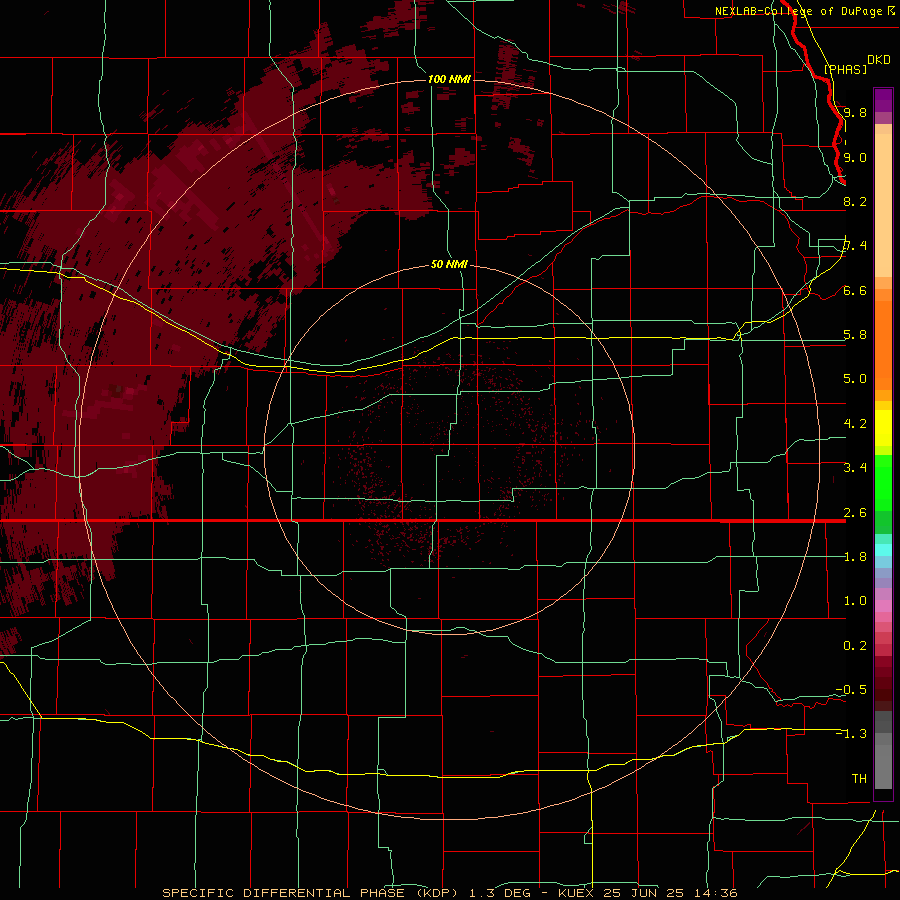Viewport: 900px width, 900px height.
Task: Click the '100 NMI' range ring label
Action: point(449,79)
